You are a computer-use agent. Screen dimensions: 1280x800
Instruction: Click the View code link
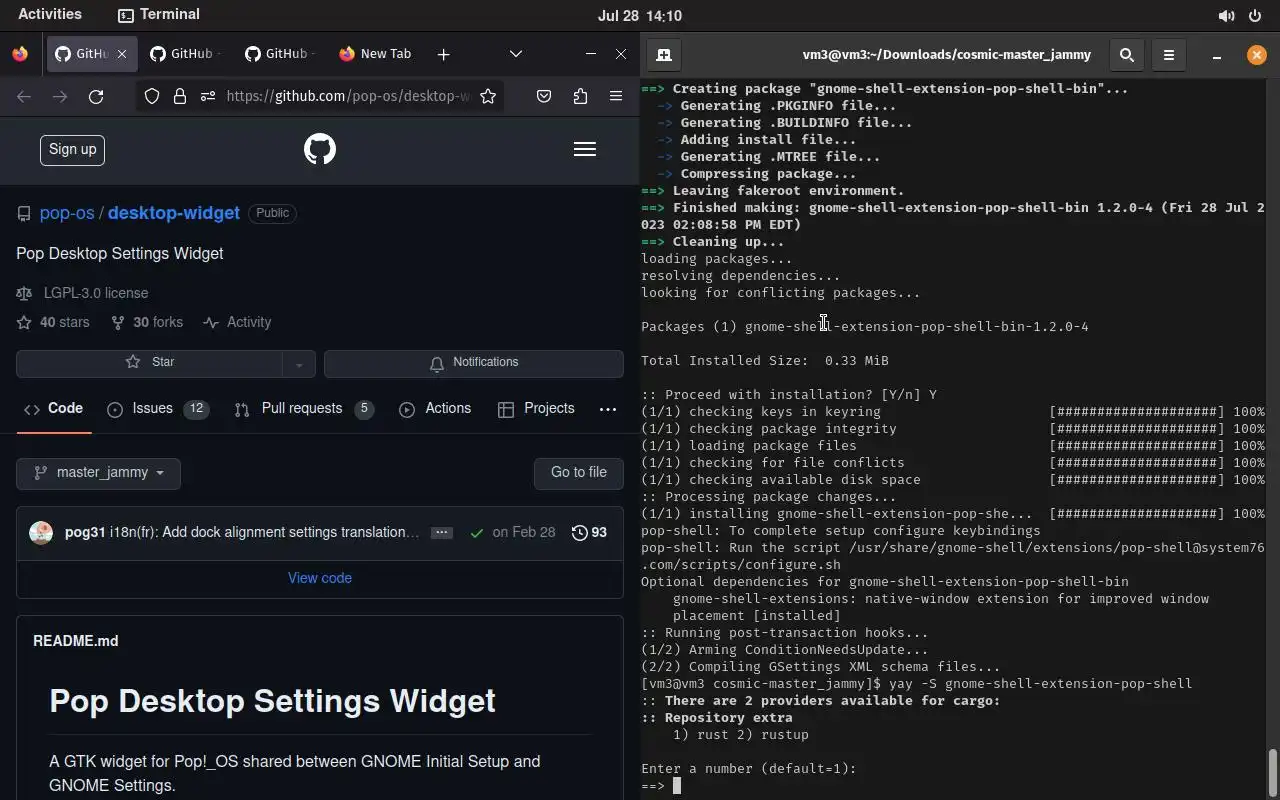tap(320, 578)
